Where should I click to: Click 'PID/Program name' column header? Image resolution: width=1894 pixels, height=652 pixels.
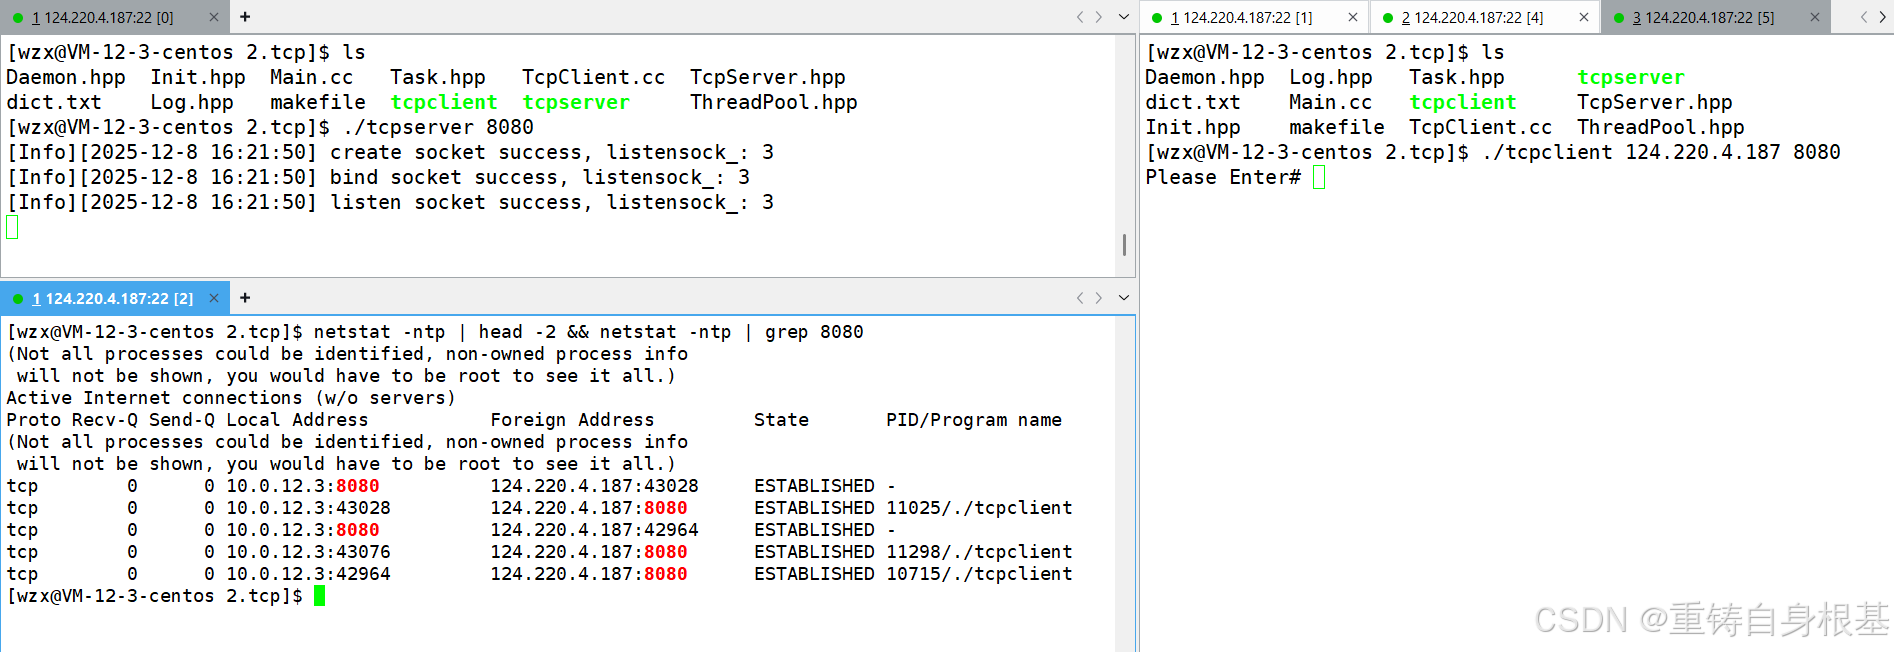(x=974, y=420)
